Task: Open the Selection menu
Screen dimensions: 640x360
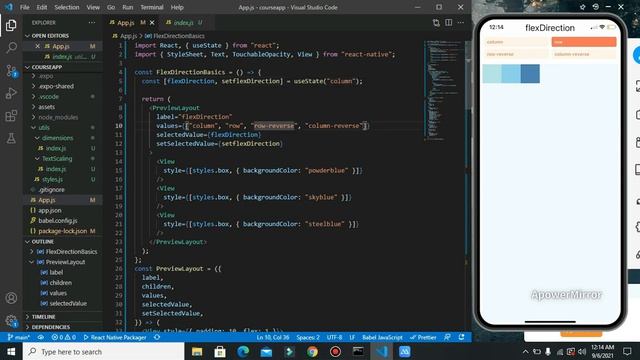Action: coord(67,7)
